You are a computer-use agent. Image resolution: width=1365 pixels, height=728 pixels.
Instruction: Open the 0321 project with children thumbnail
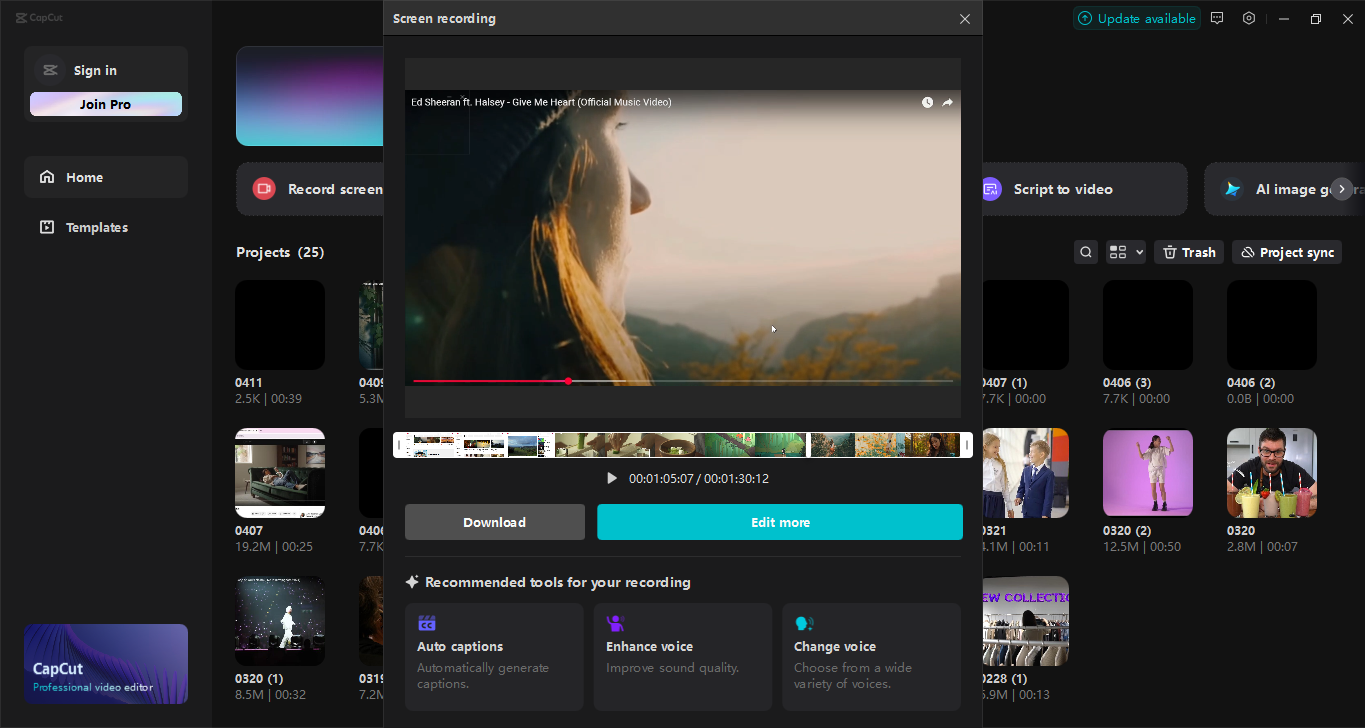1026,473
